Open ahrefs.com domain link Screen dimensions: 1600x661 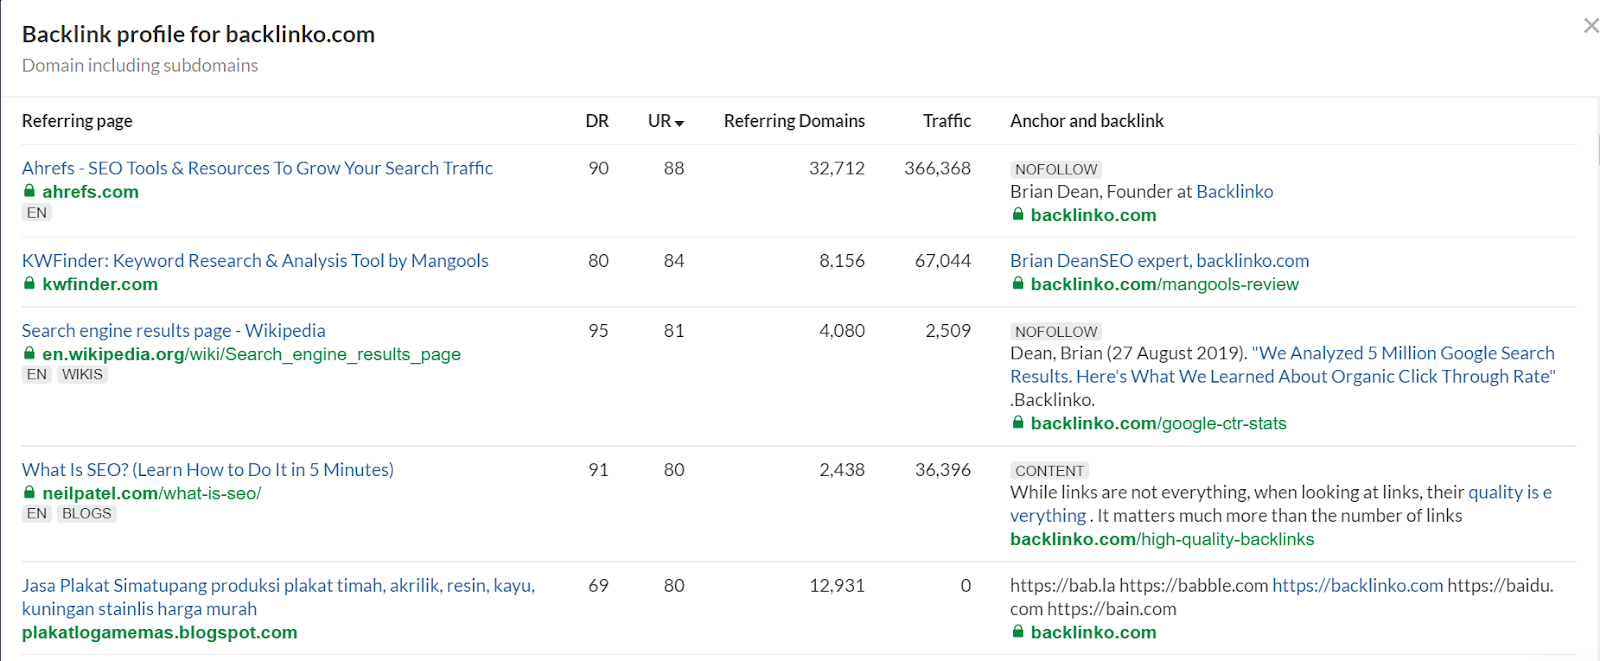[x=90, y=192]
